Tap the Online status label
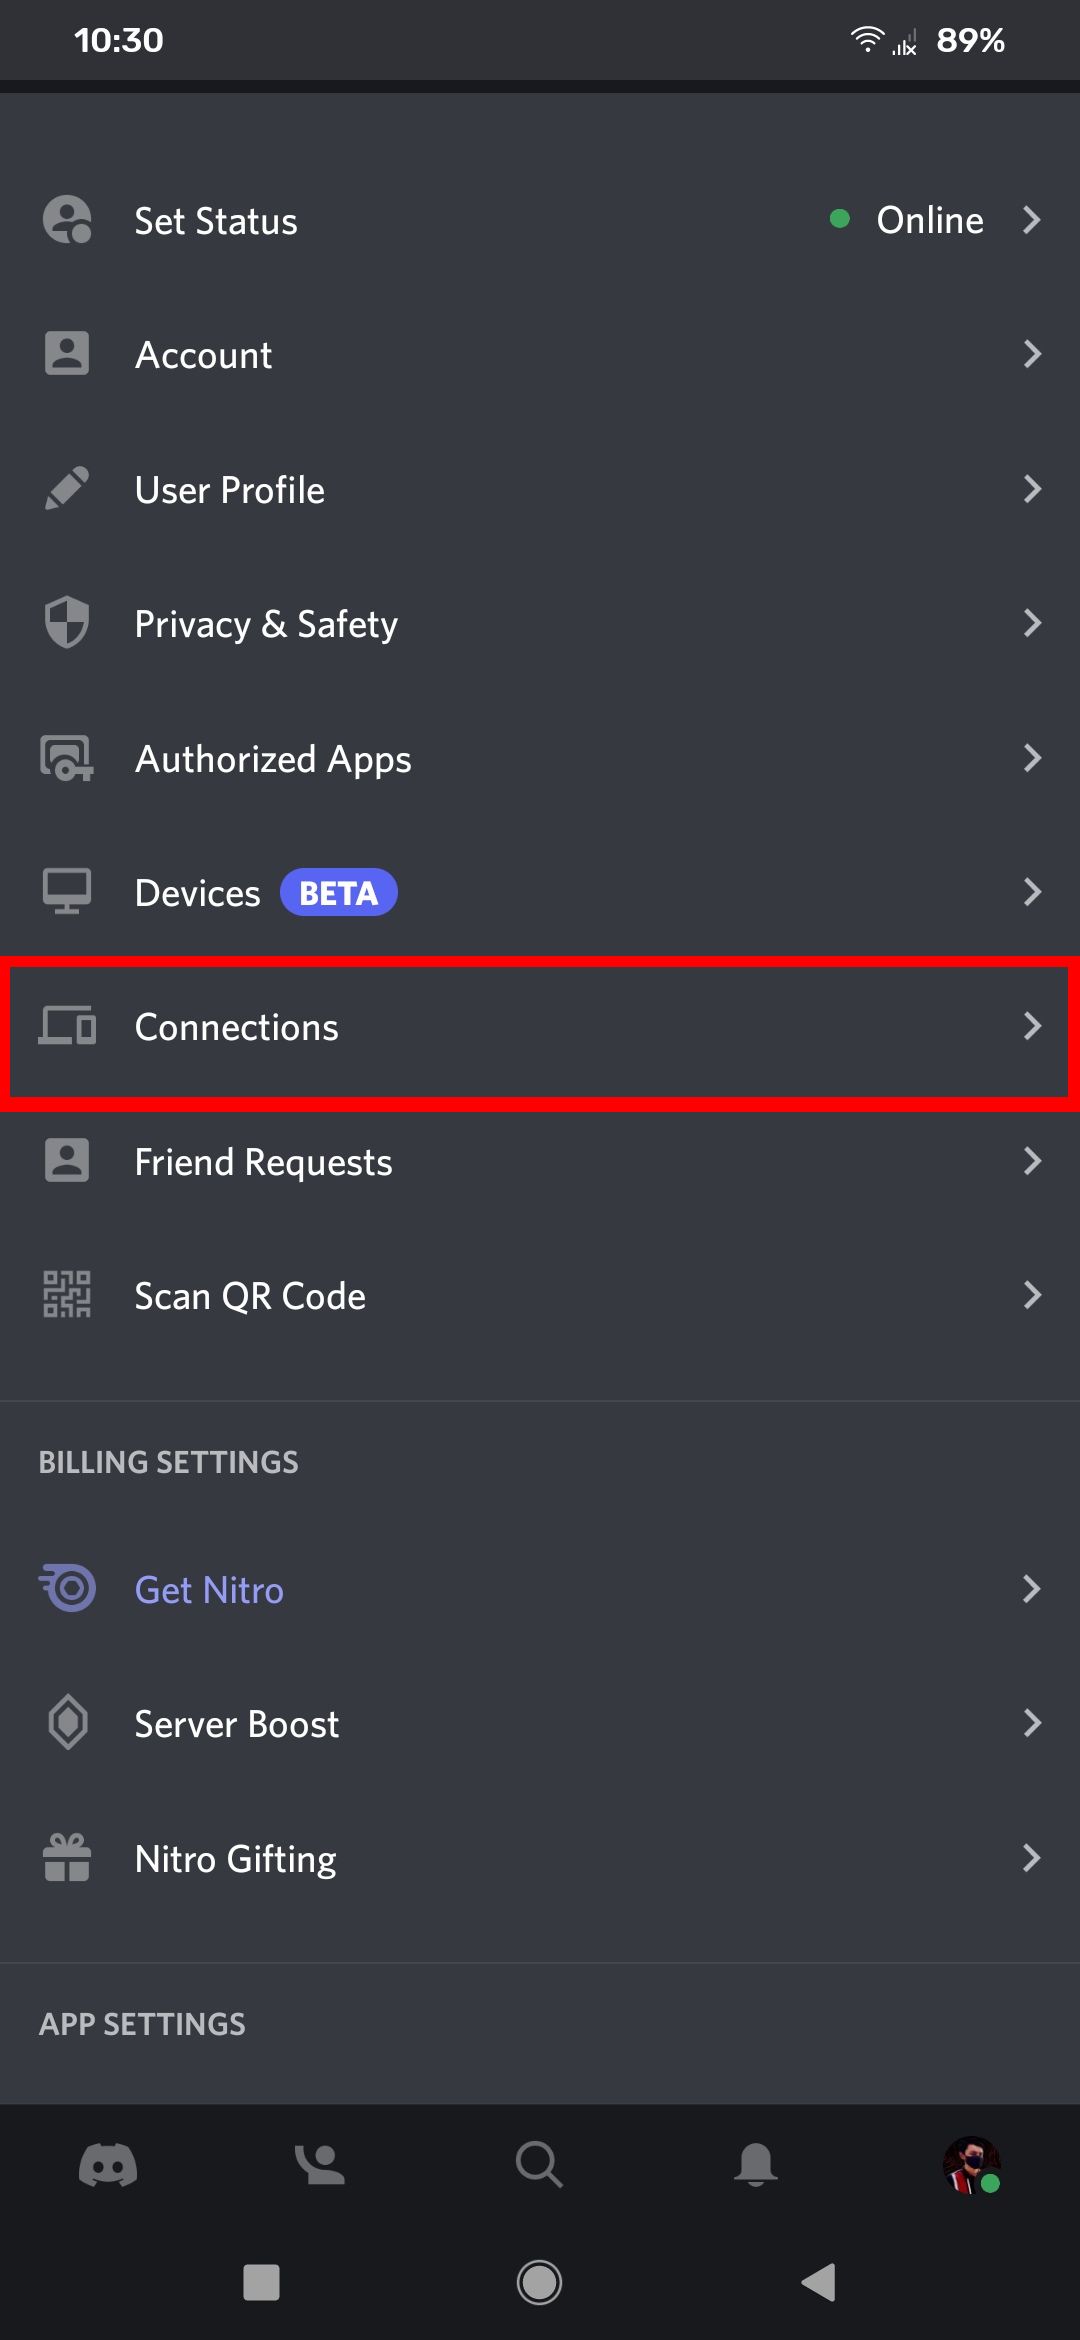The image size is (1080, 2340). (x=929, y=220)
